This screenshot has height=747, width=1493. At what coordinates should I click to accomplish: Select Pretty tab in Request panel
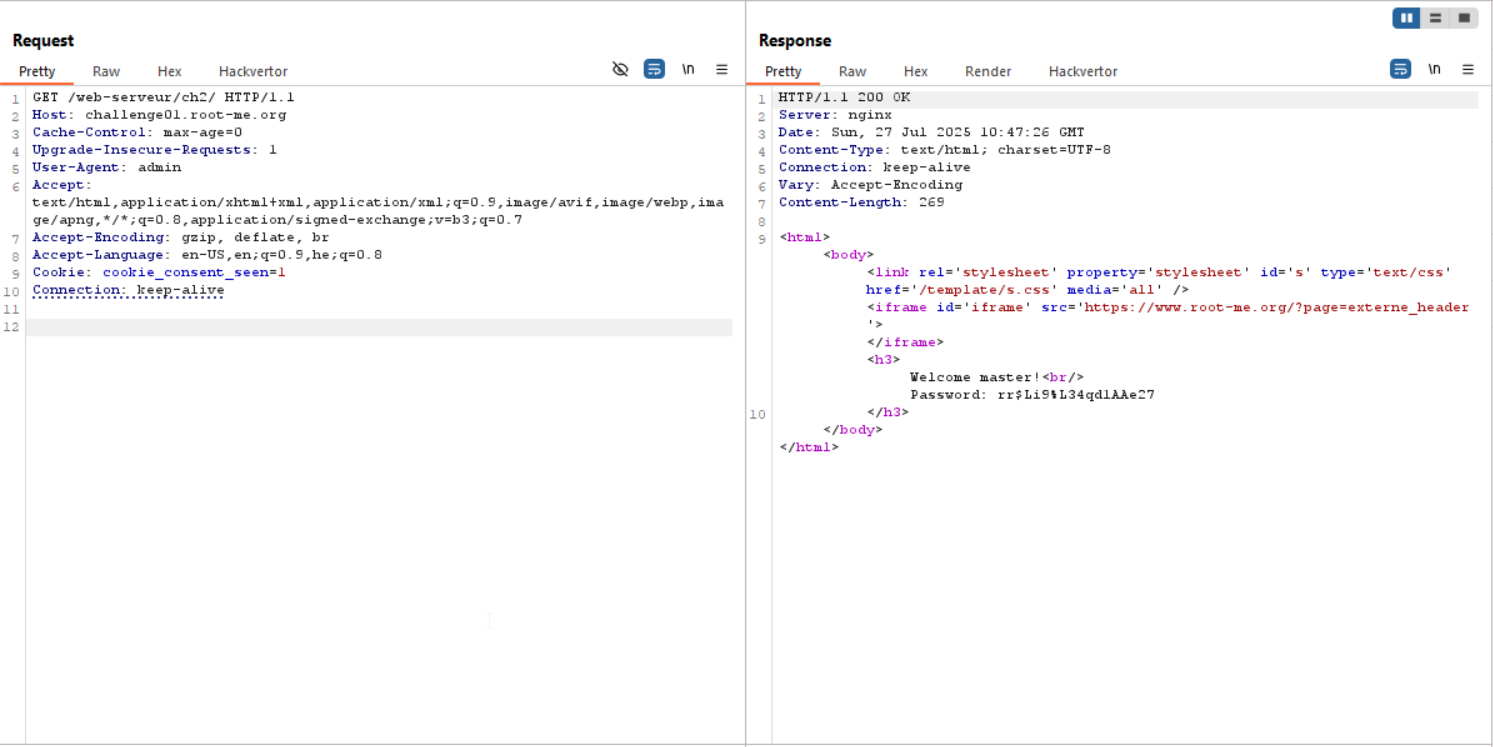(x=37, y=71)
